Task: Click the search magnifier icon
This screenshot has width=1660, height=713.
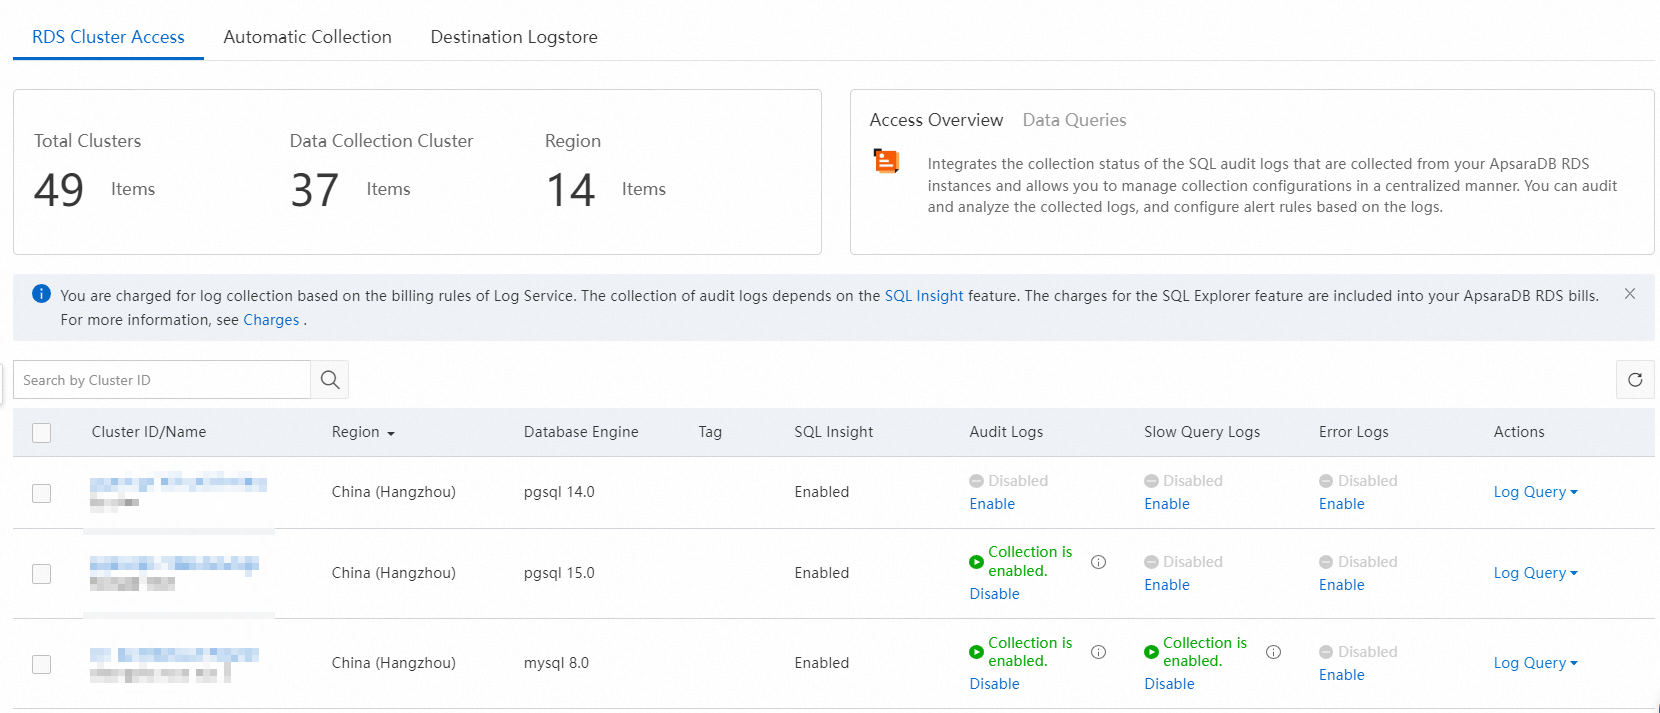Action: (x=330, y=380)
